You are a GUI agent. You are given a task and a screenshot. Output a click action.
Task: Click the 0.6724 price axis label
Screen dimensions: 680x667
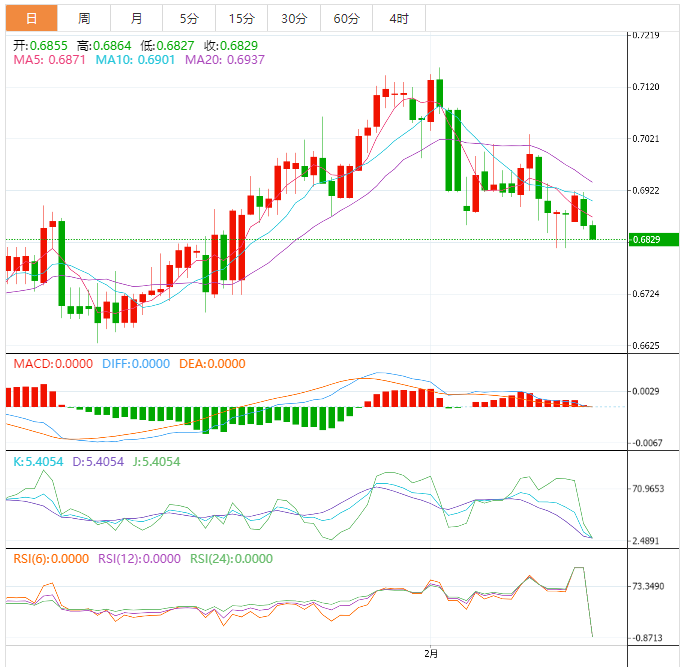(x=646, y=294)
